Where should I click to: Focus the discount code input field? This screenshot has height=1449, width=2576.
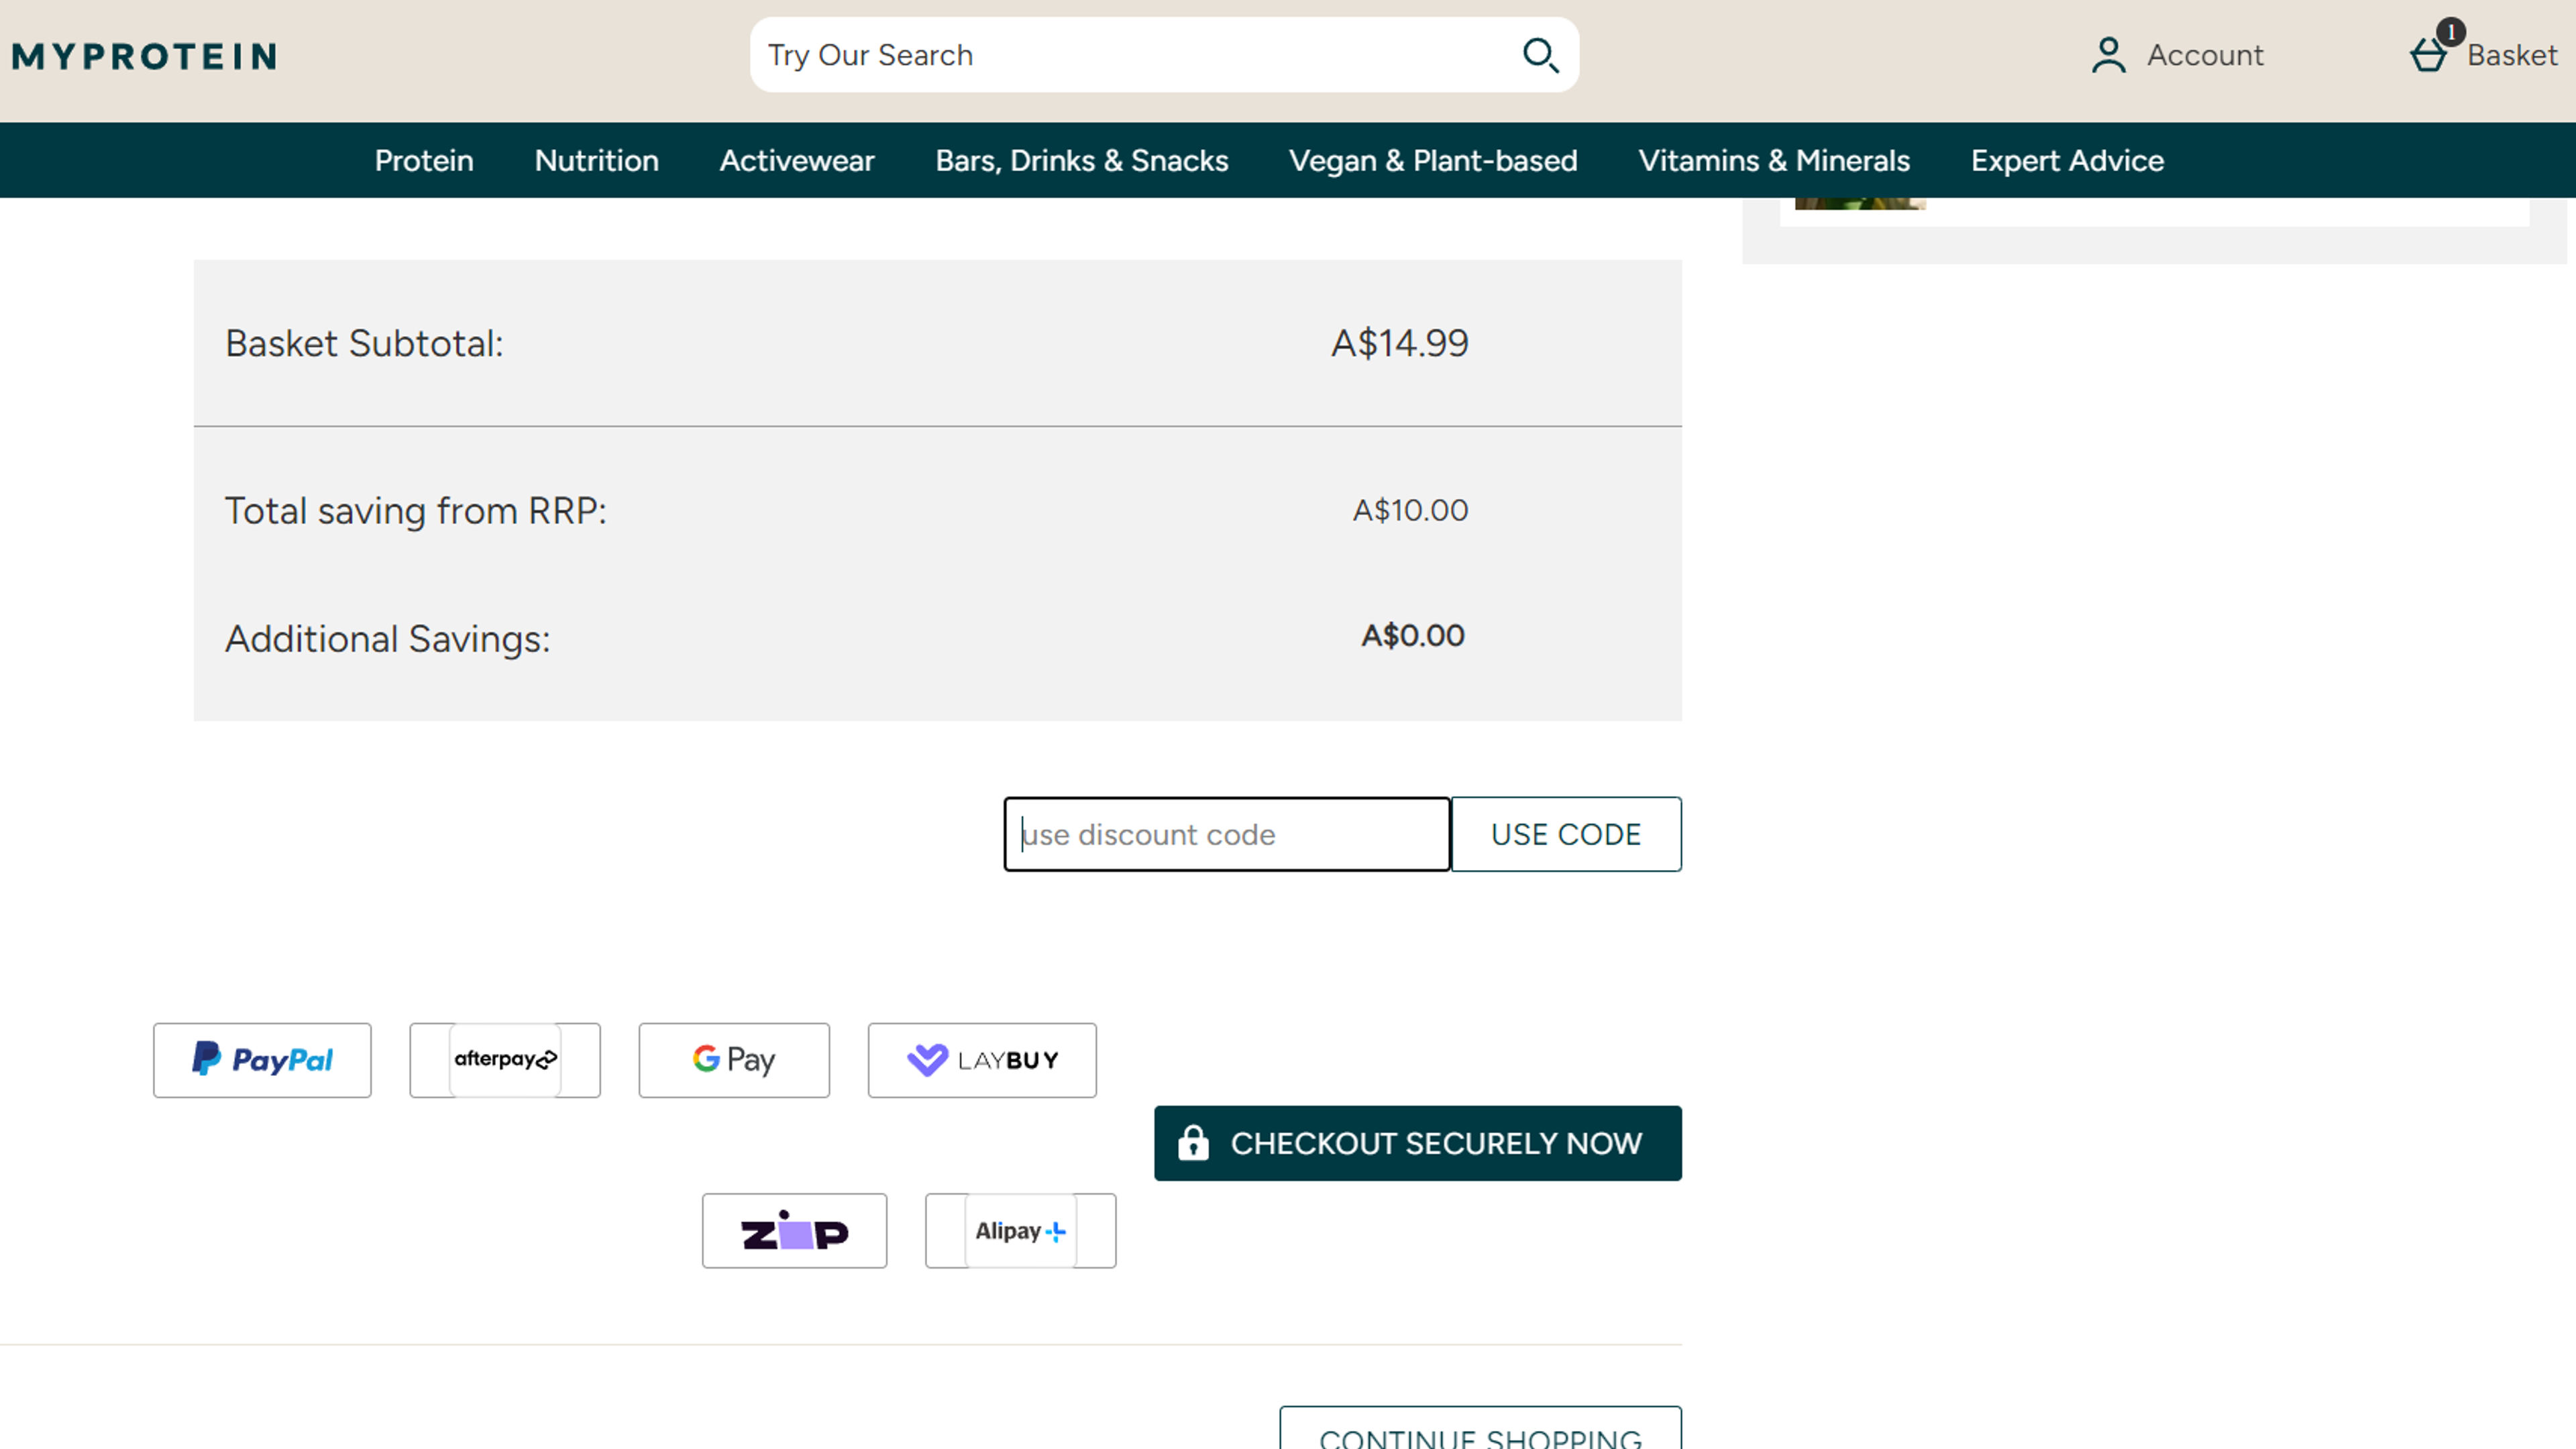1227,834
